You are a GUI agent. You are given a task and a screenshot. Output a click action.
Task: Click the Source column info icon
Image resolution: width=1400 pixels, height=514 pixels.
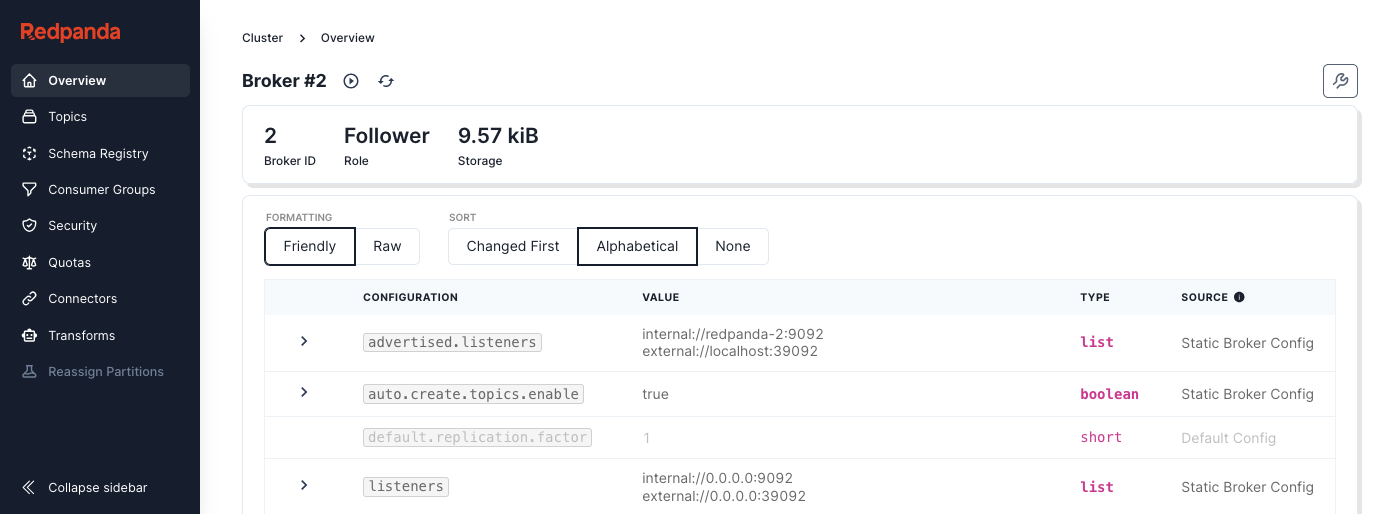click(1240, 297)
